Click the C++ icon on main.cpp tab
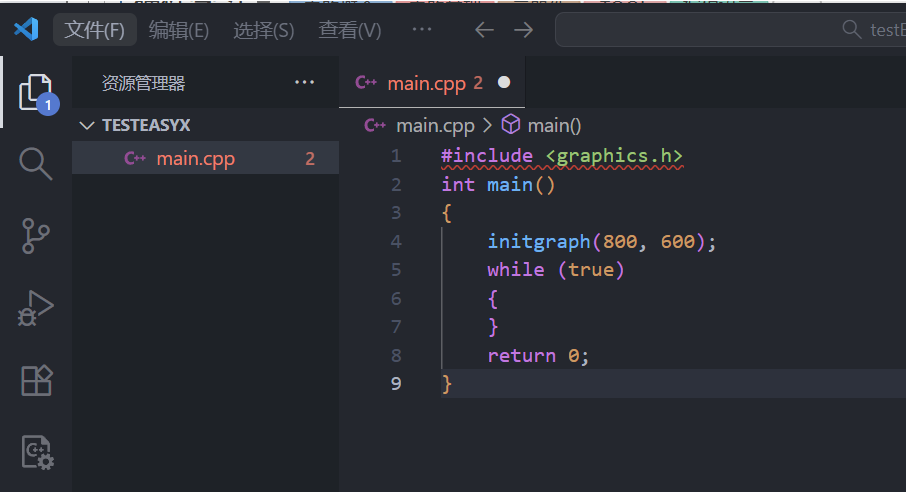The image size is (906, 492). (366, 83)
